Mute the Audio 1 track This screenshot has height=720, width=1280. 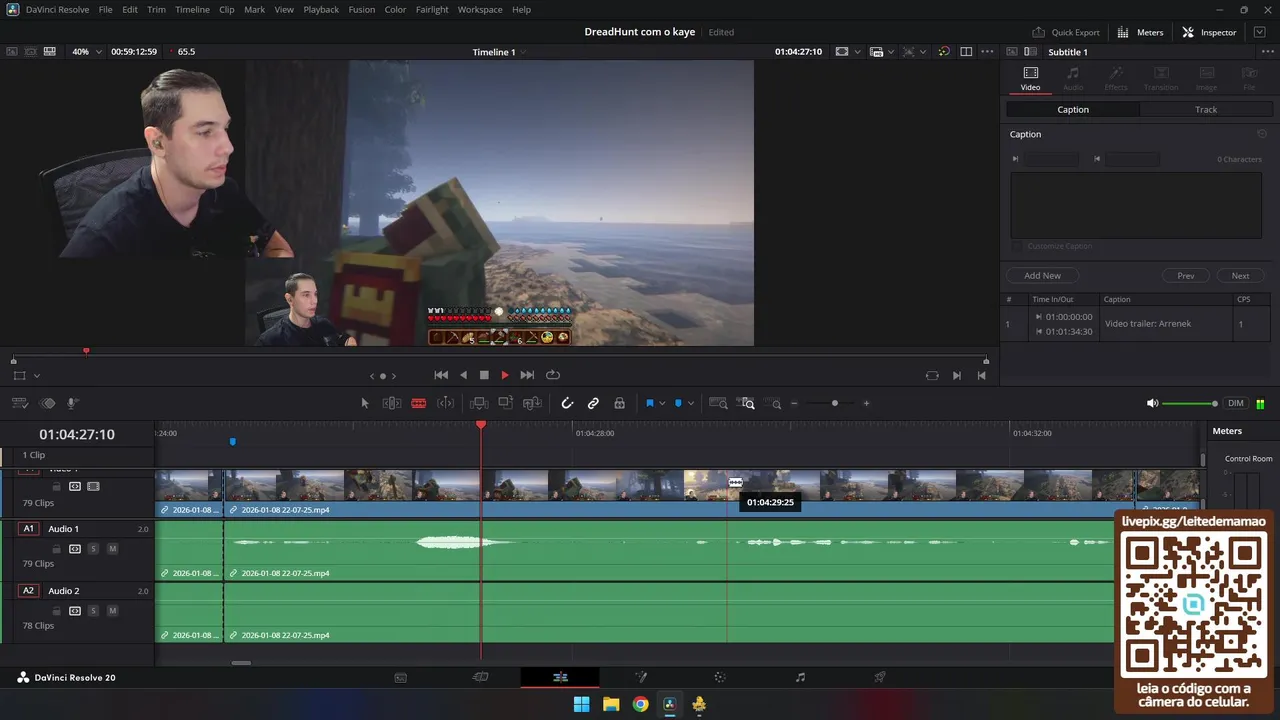(x=112, y=548)
